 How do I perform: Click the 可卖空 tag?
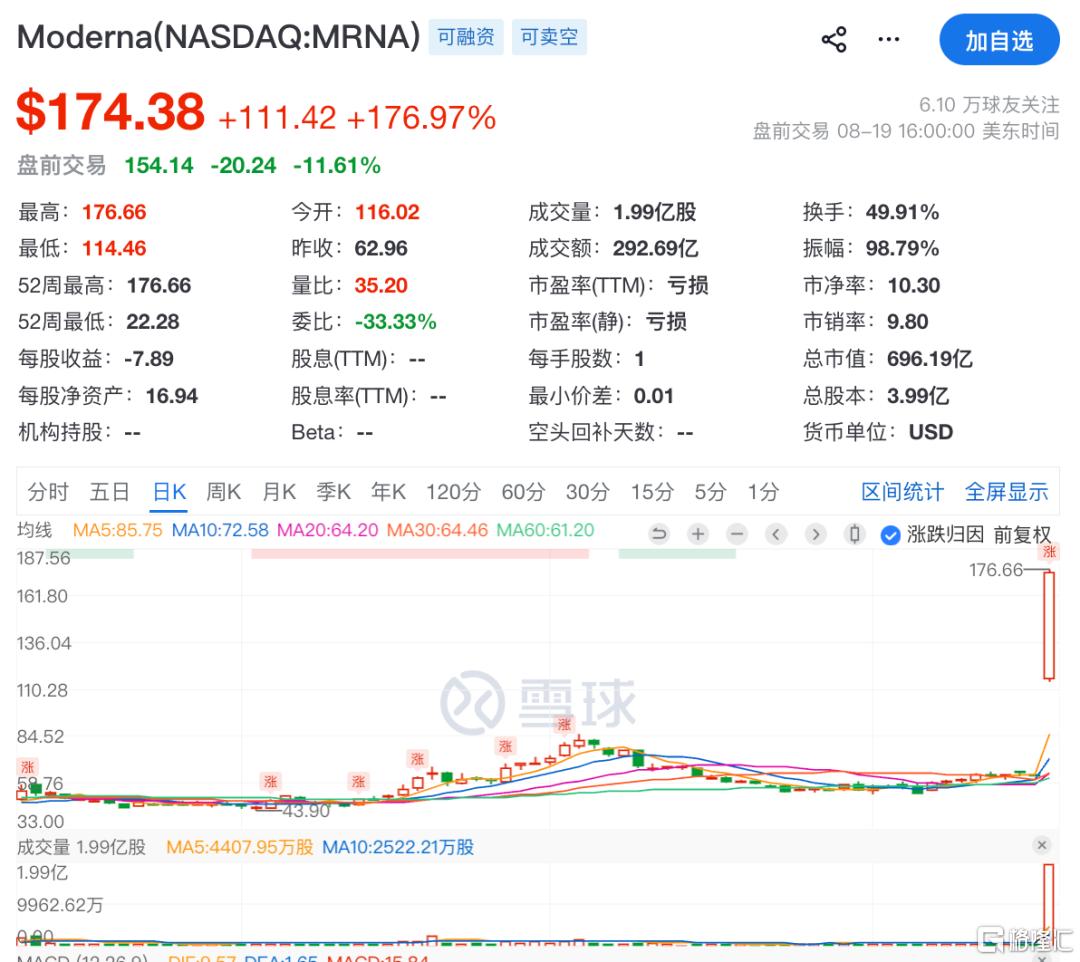point(549,36)
